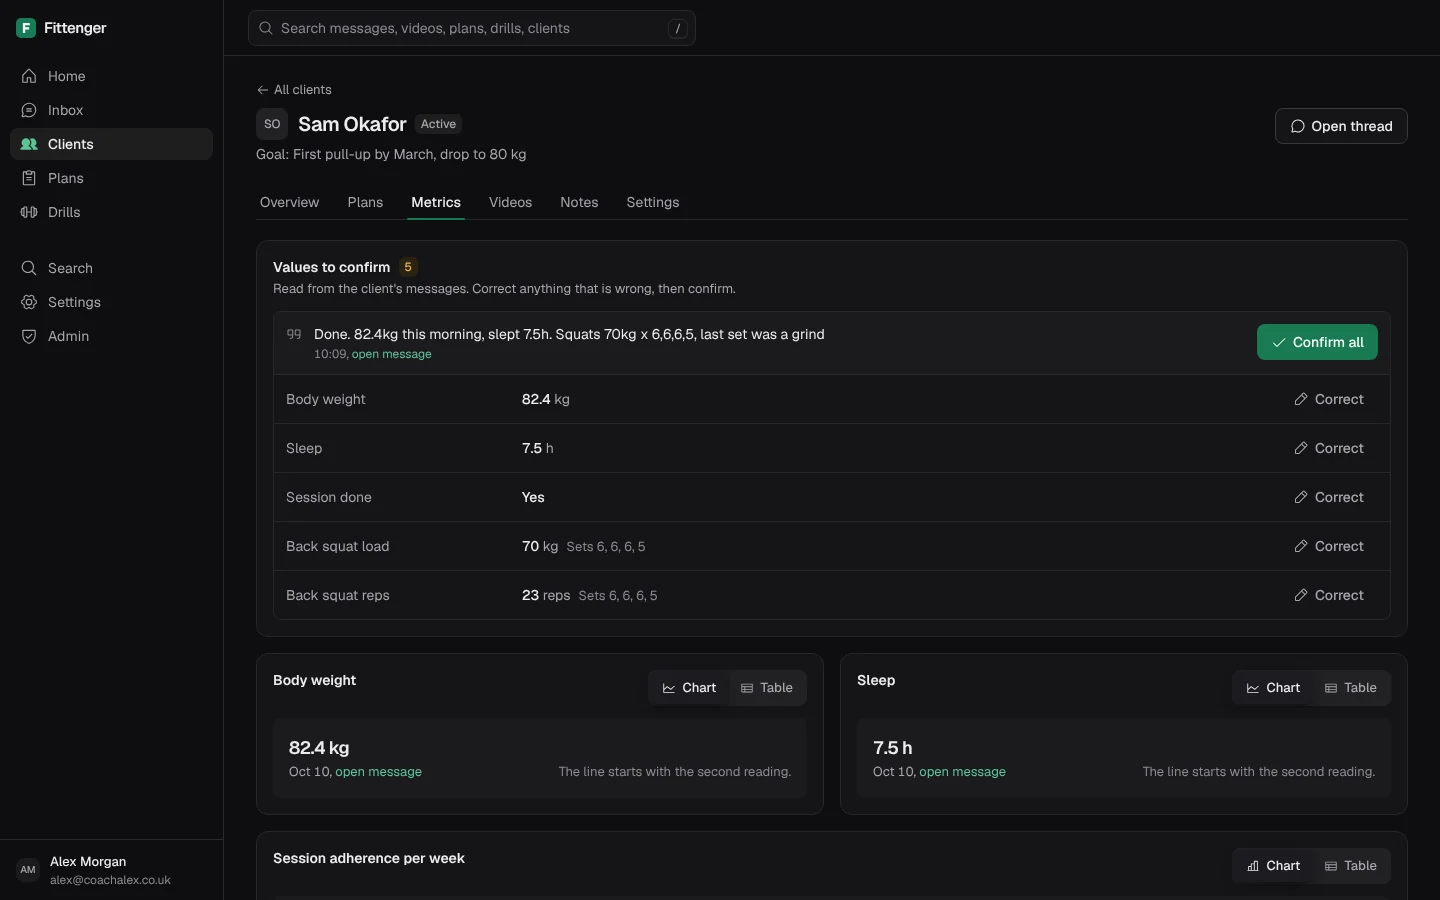Click the Fittenger logo icon

[26, 28]
